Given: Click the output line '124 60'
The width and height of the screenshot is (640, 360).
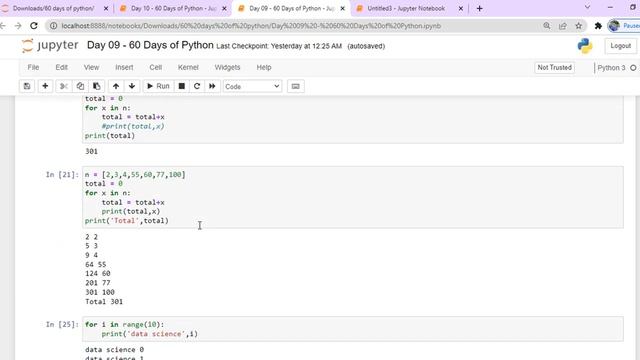Looking at the screenshot, I should pos(98,273).
